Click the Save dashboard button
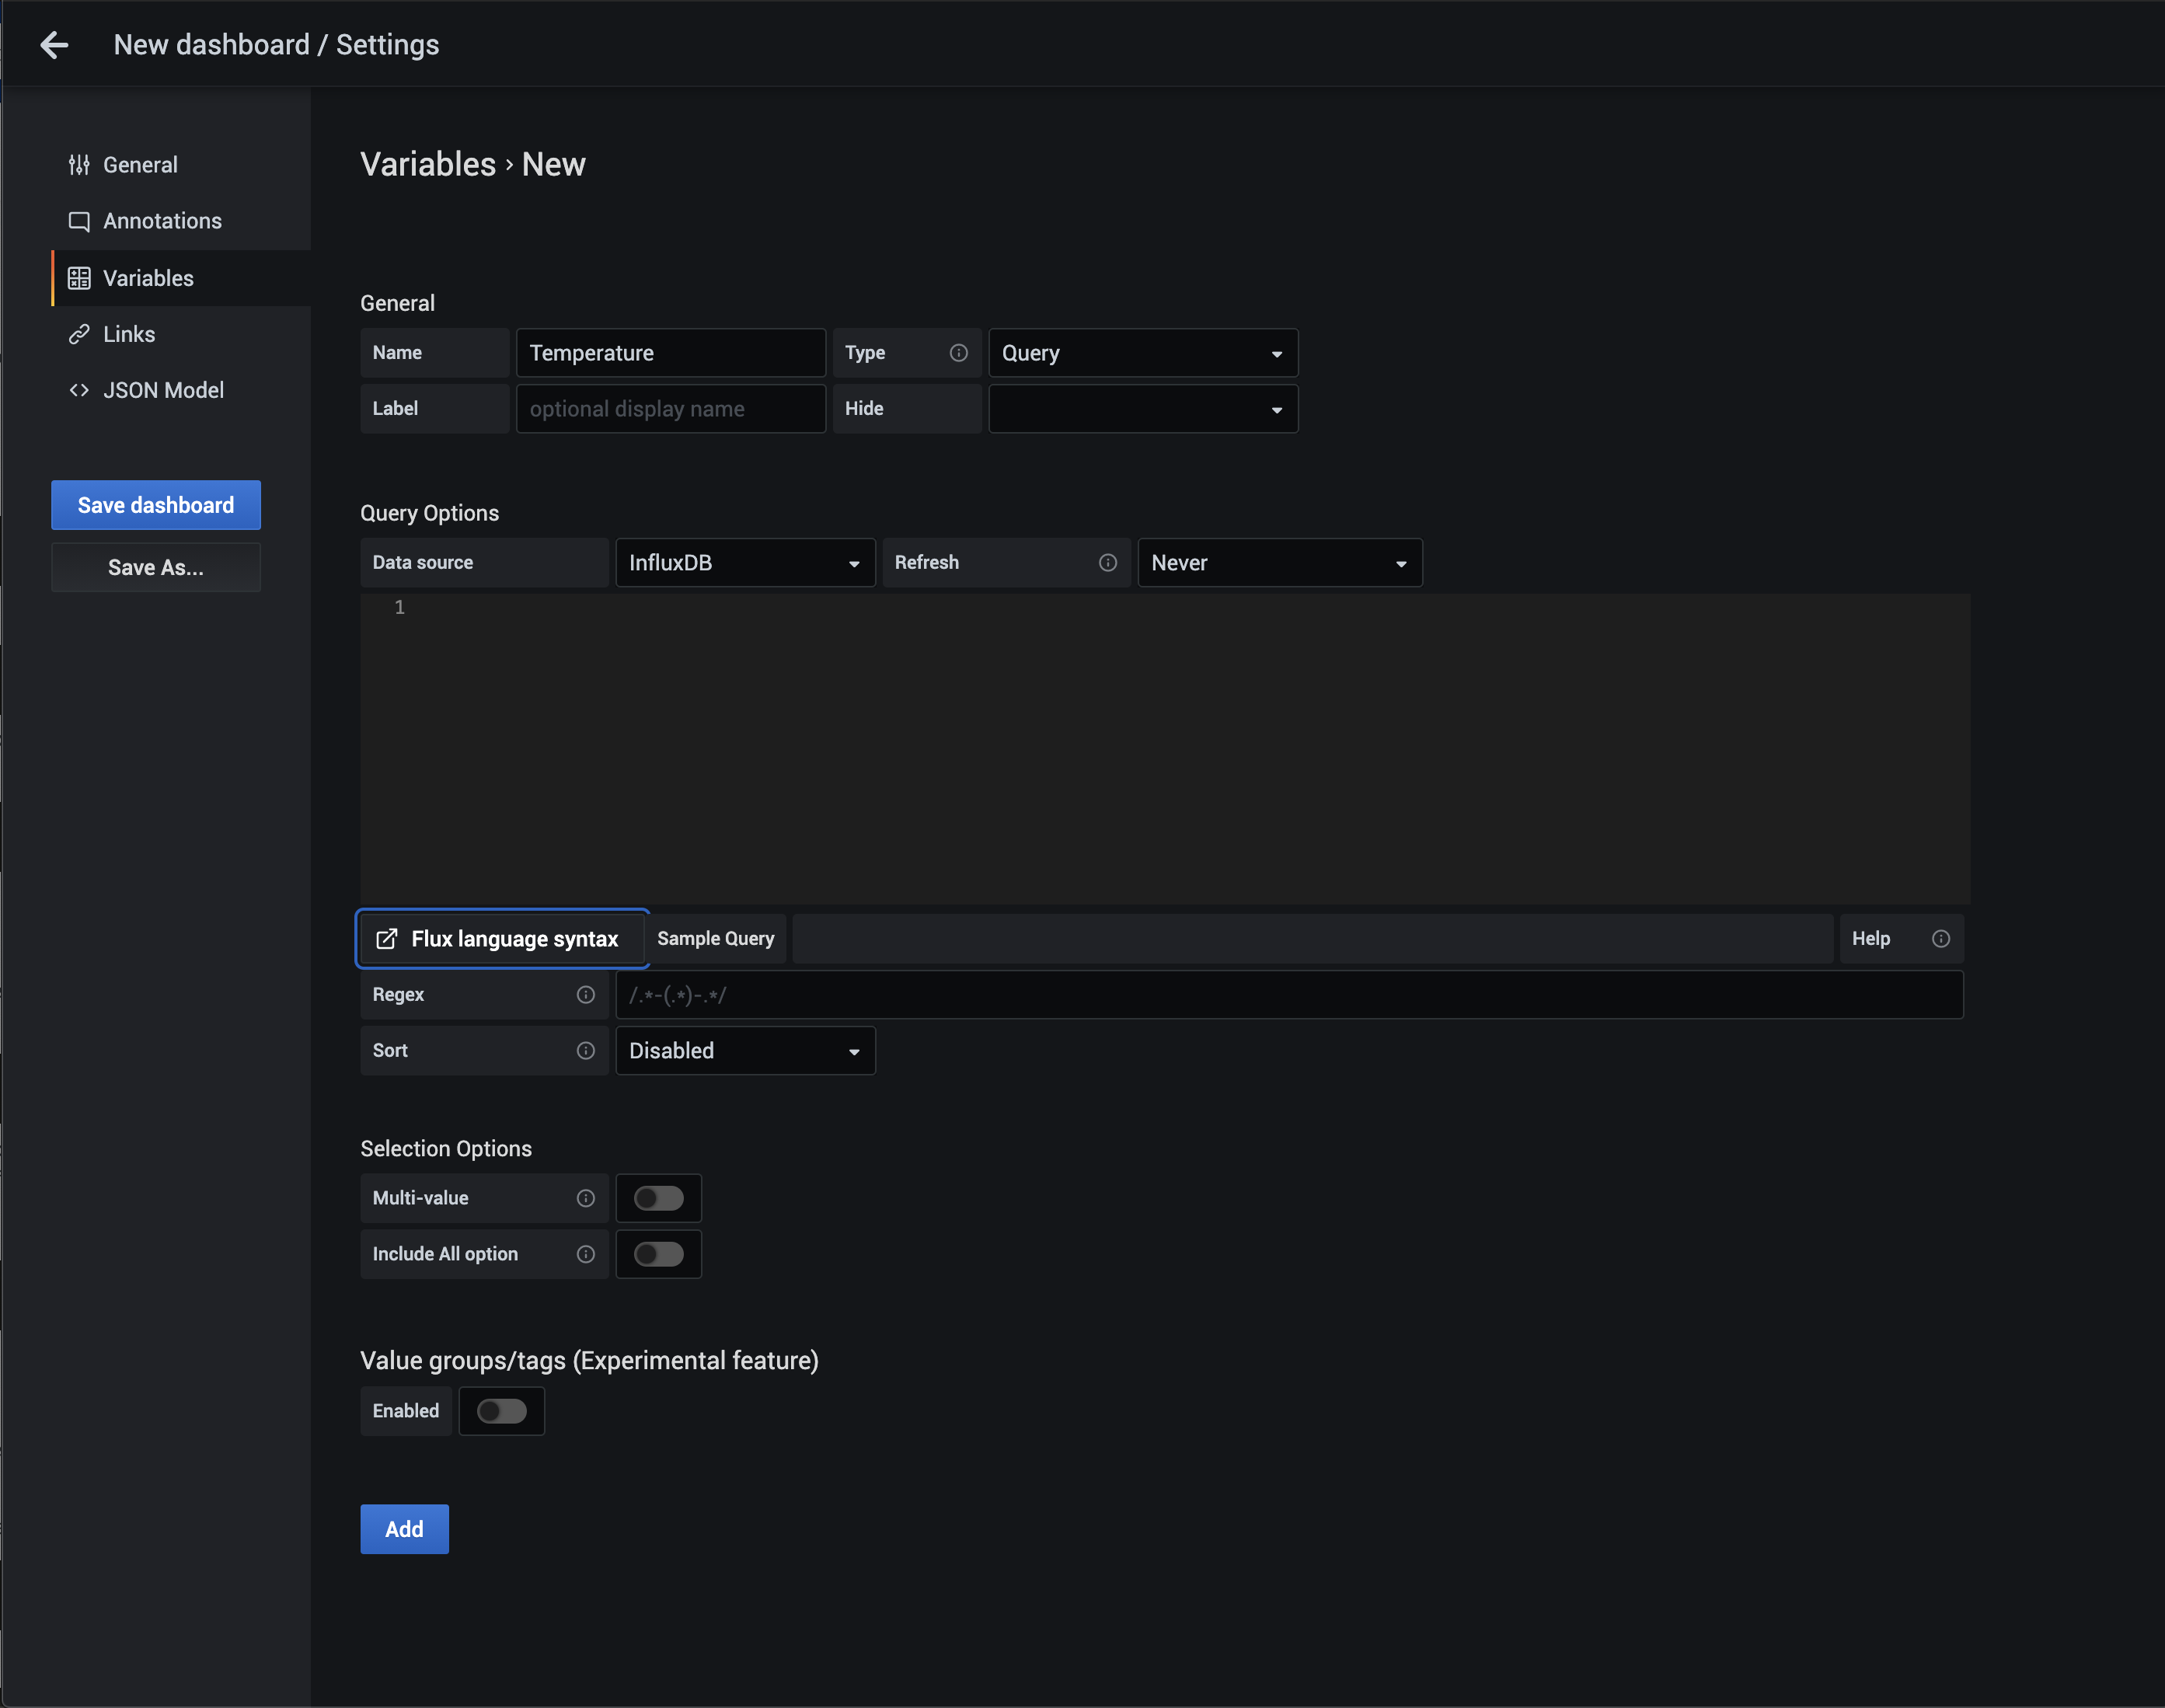 click(x=156, y=505)
